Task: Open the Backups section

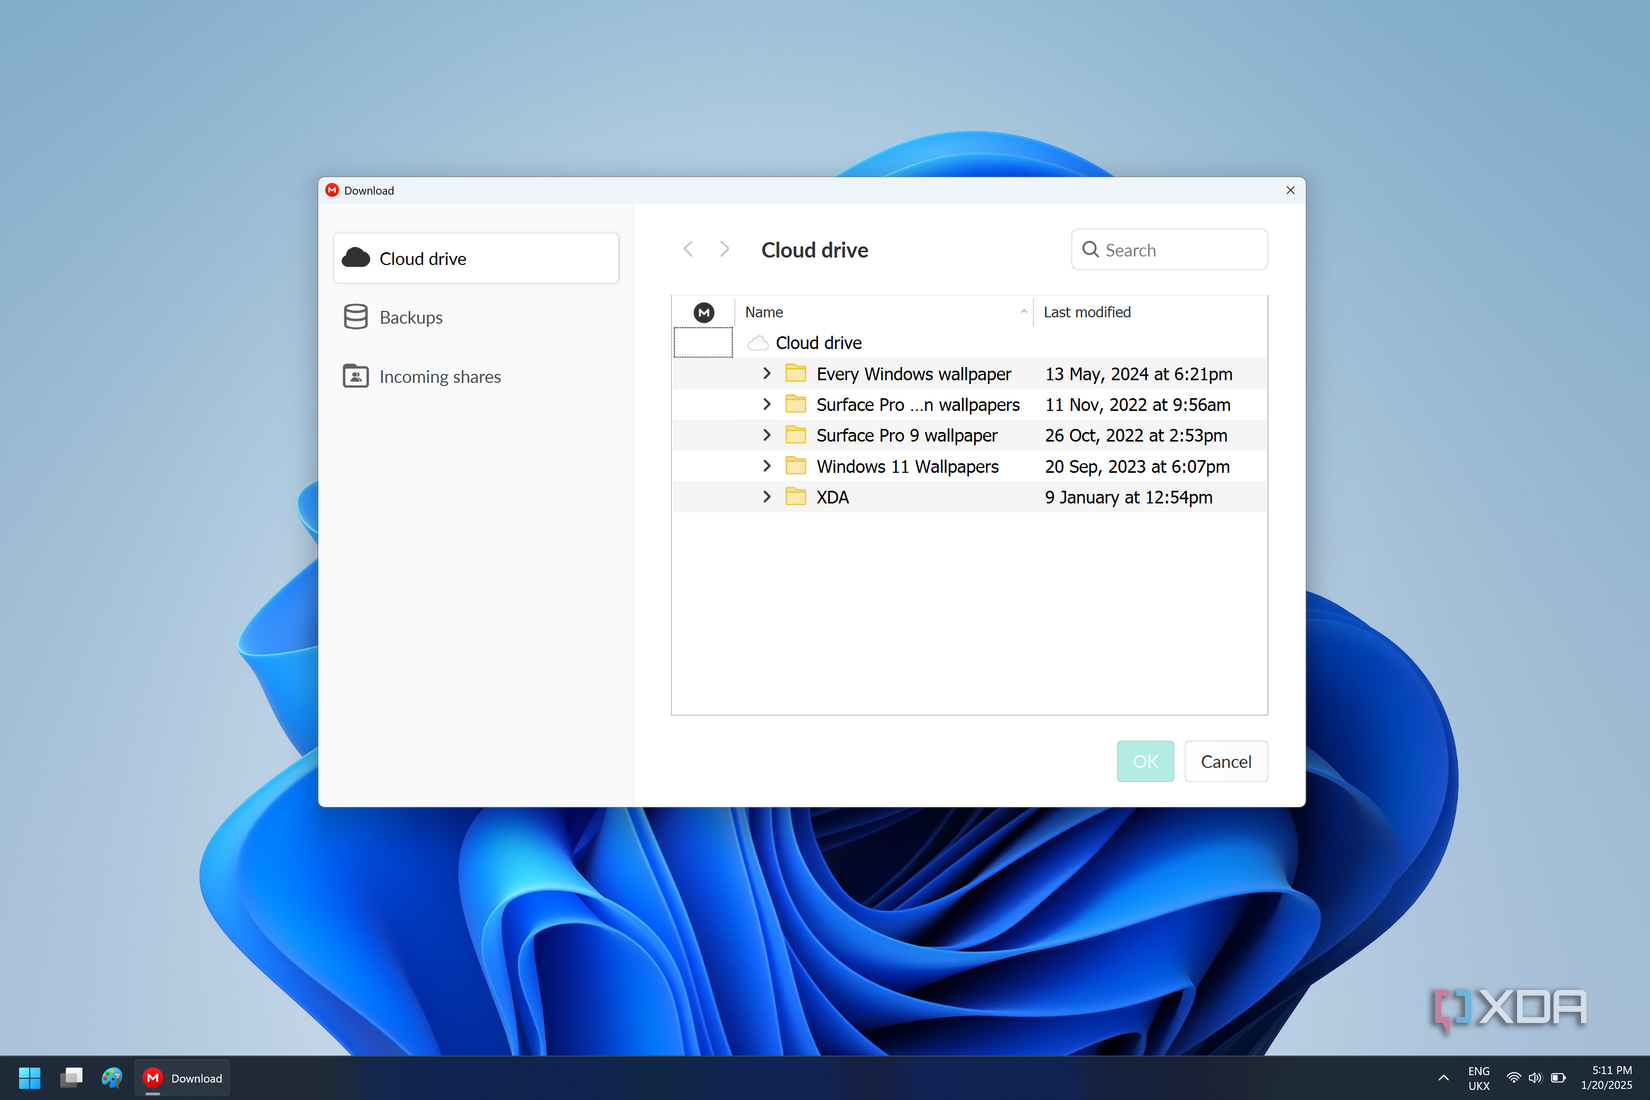Action: point(476,317)
